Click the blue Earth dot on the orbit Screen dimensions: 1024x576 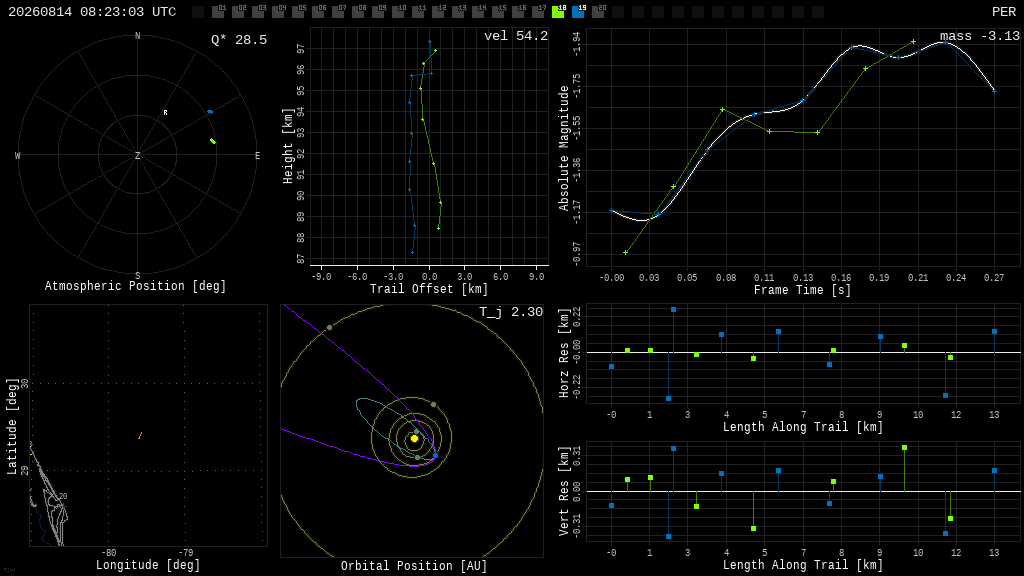point(436,455)
